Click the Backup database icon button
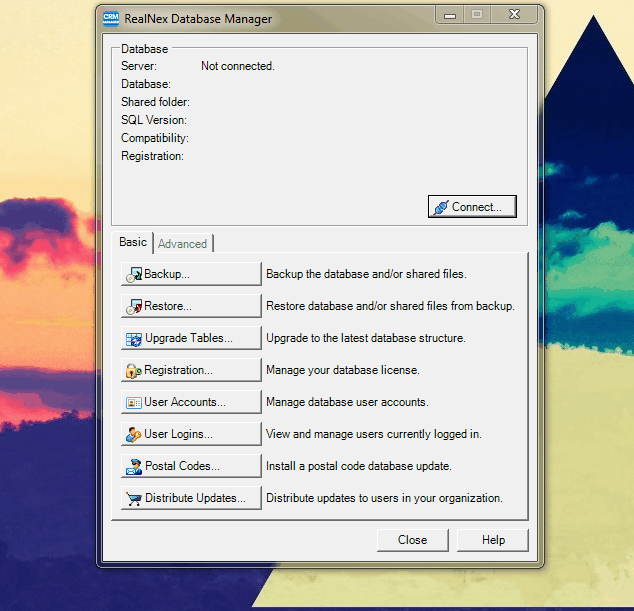 pyautogui.click(x=190, y=274)
